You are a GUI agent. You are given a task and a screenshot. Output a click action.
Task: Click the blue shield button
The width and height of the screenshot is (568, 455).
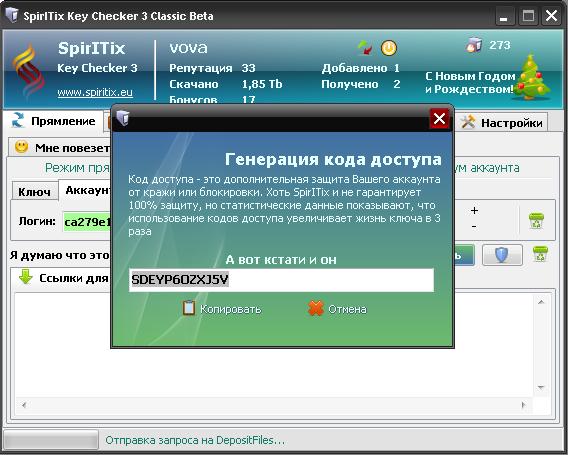pyautogui.click(x=502, y=255)
